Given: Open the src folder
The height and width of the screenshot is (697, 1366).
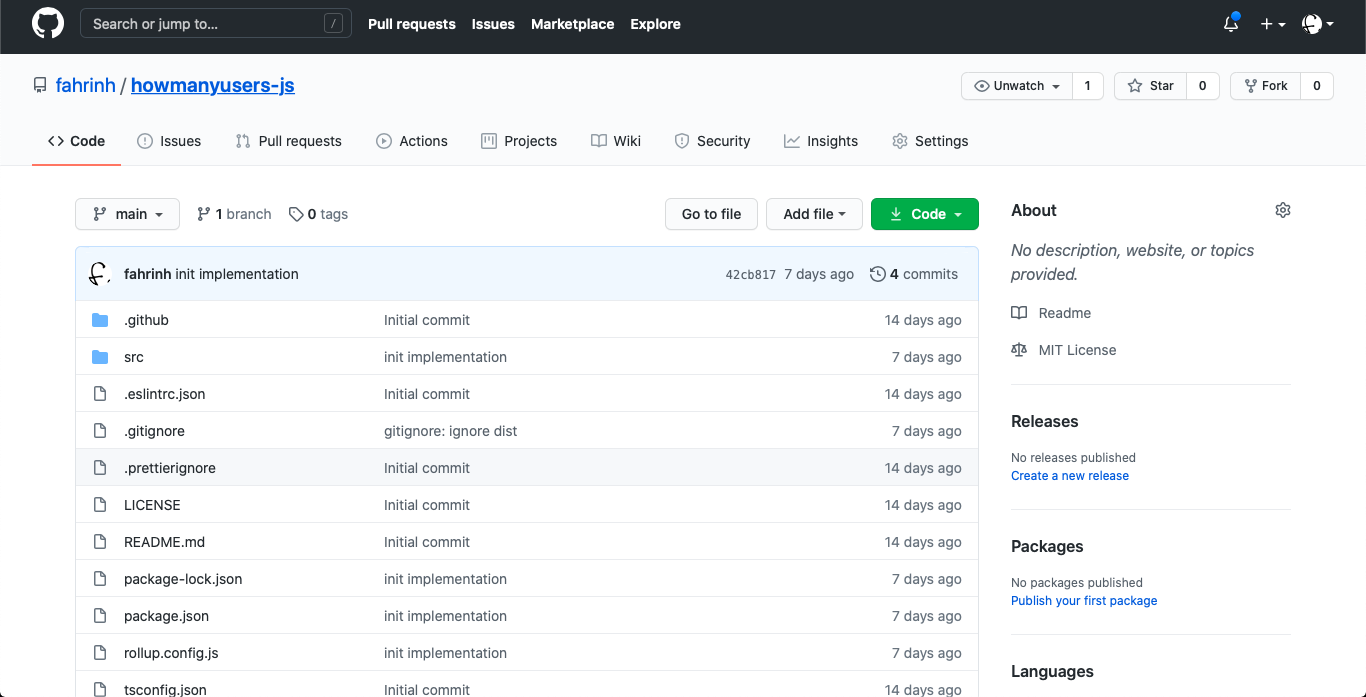Looking at the screenshot, I should click(x=134, y=357).
